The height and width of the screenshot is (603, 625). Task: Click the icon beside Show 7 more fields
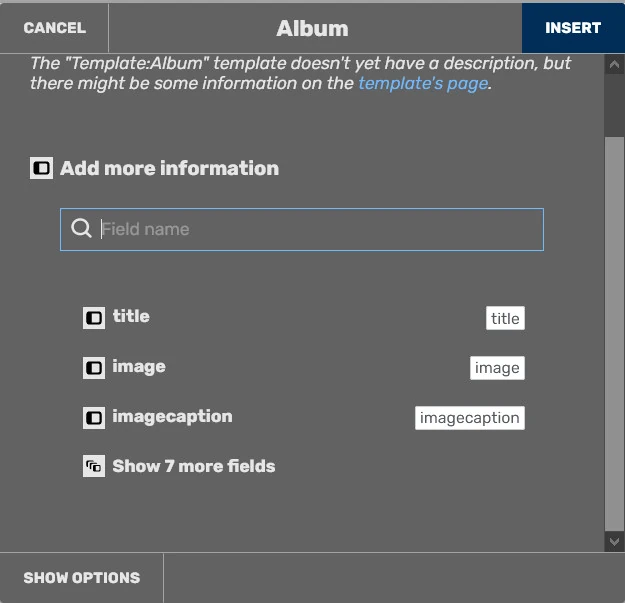pos(94,467)
